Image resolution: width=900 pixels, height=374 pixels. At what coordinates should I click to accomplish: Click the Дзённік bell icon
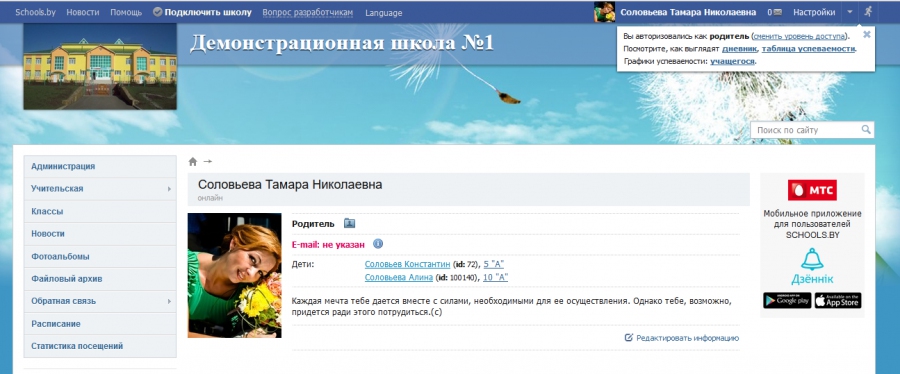812,259
